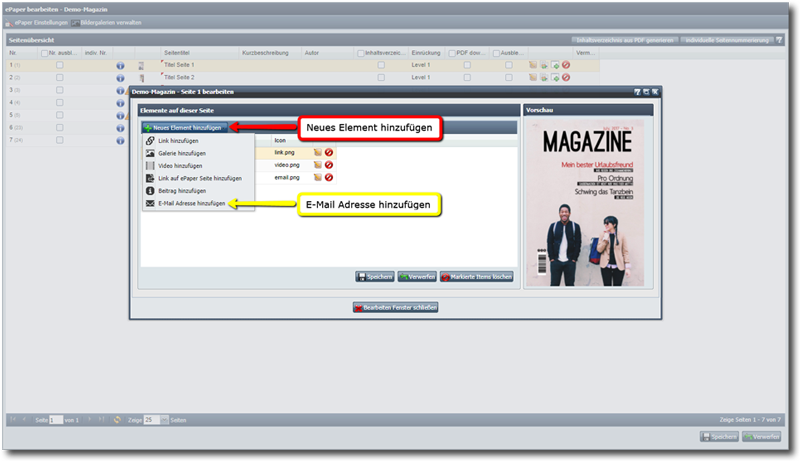
Task: Click Verwerfen in the edit dialog
Action: pos(417,277)
